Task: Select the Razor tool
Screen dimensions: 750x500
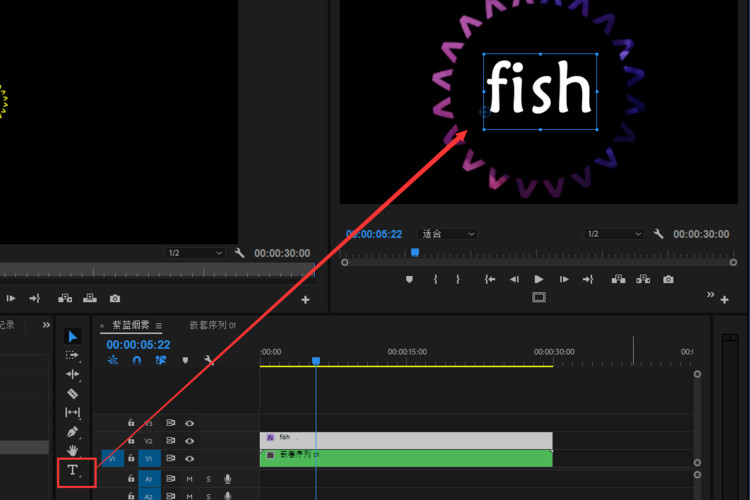Action: tap(72, 393)
